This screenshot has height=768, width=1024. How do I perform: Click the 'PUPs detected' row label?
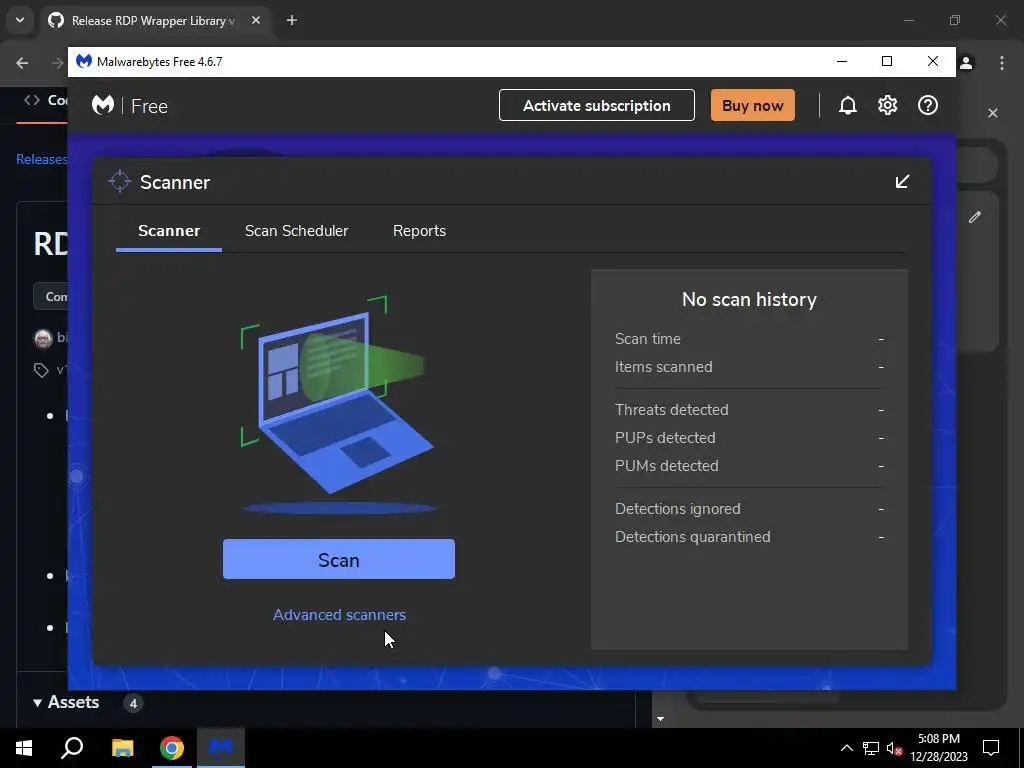pos(665,438)
